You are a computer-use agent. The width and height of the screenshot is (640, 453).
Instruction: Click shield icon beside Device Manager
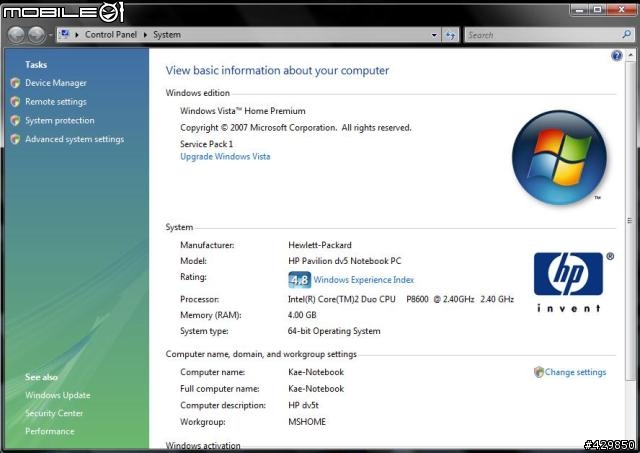pos(16,83)
